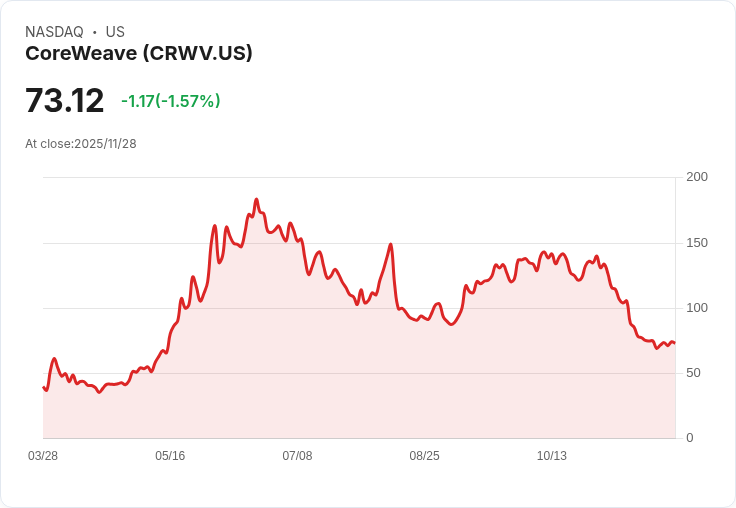Click the 08/25 date label on x-axis
The width and height of the screenshot is (736, 508).
[x=424, y=456]
